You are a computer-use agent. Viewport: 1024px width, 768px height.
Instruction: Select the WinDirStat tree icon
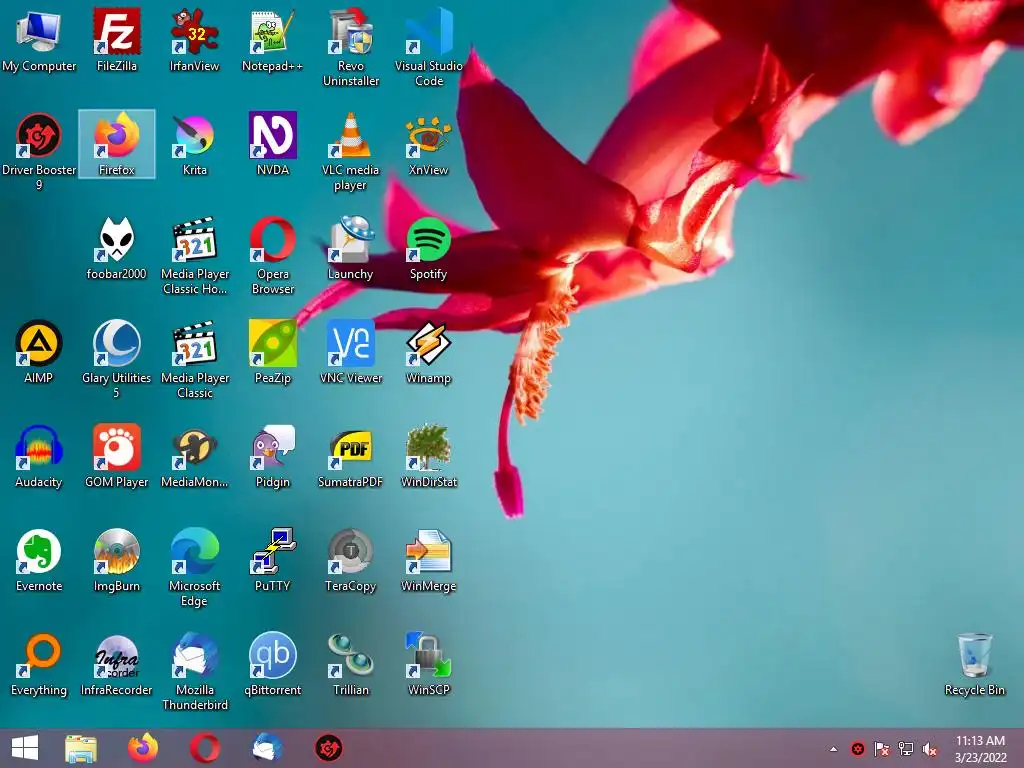(428, 456)
